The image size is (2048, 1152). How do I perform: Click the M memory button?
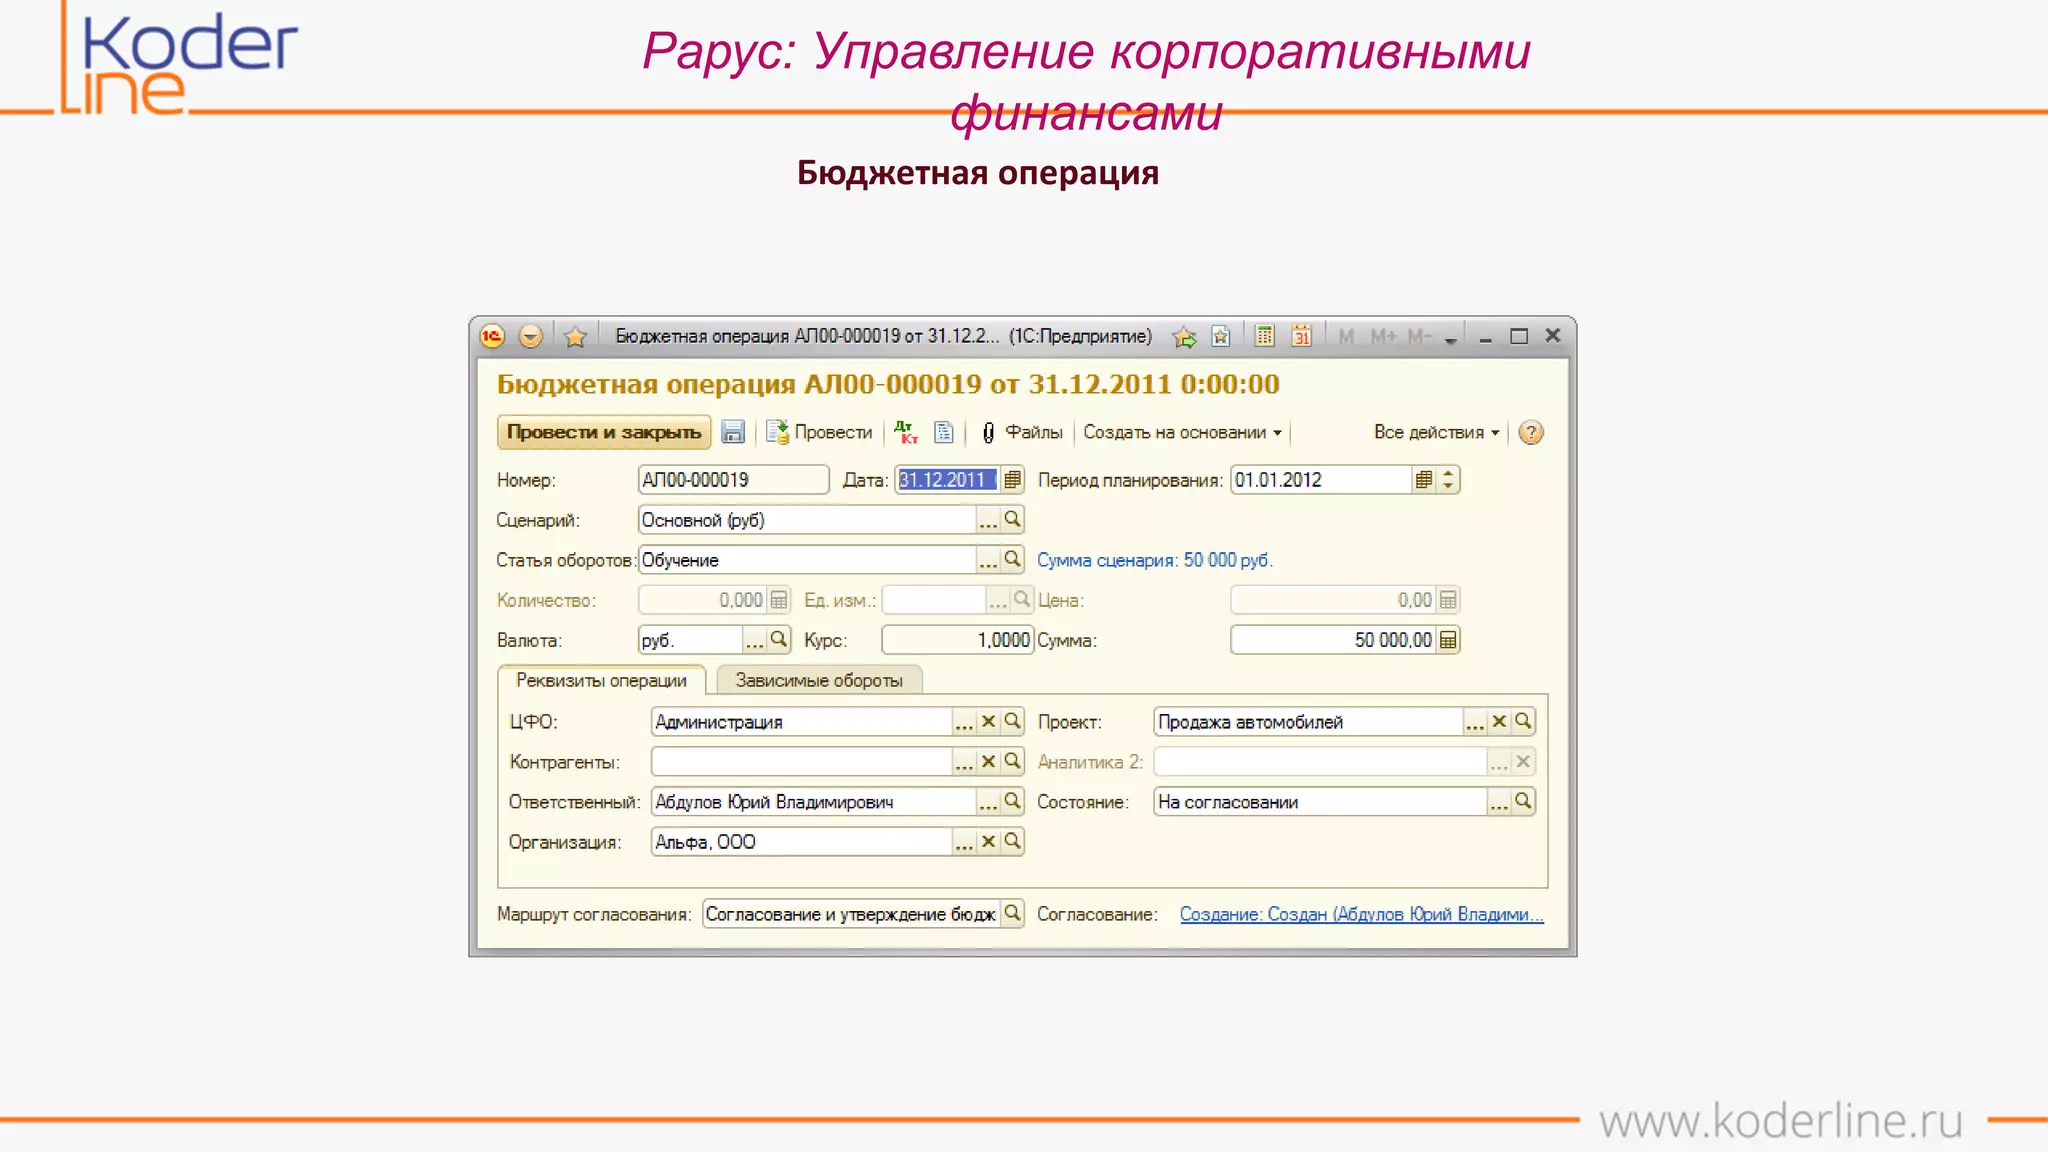pyautogui.click(x=1346, y=336)
